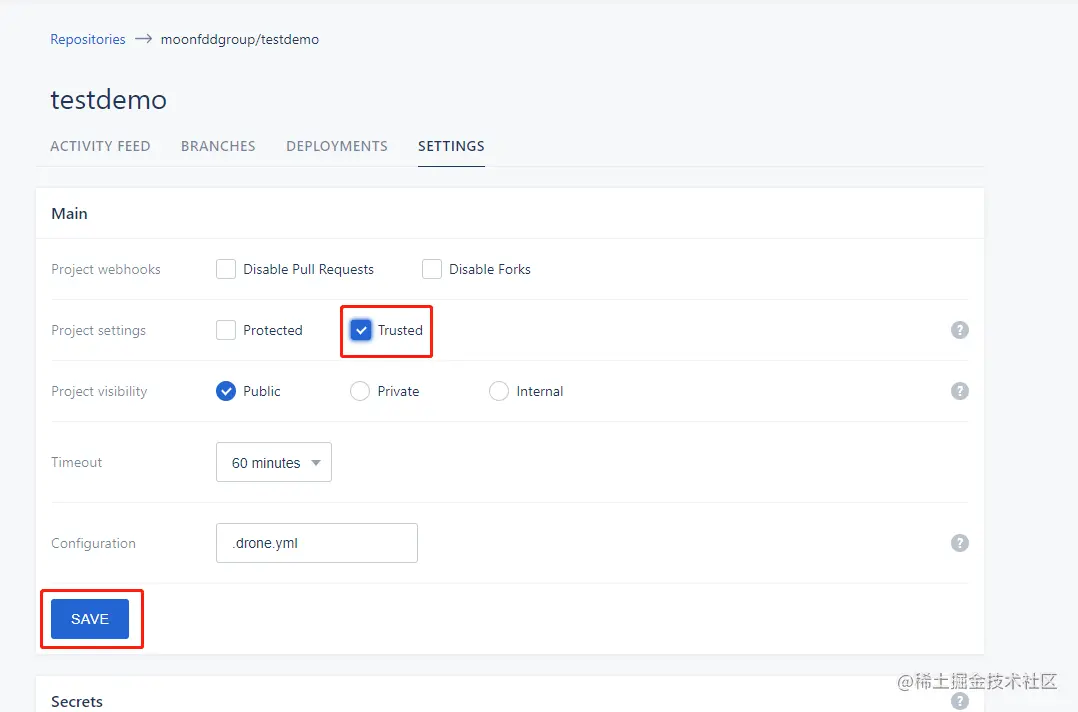Open help icon for Configuration row

(960, 543)
